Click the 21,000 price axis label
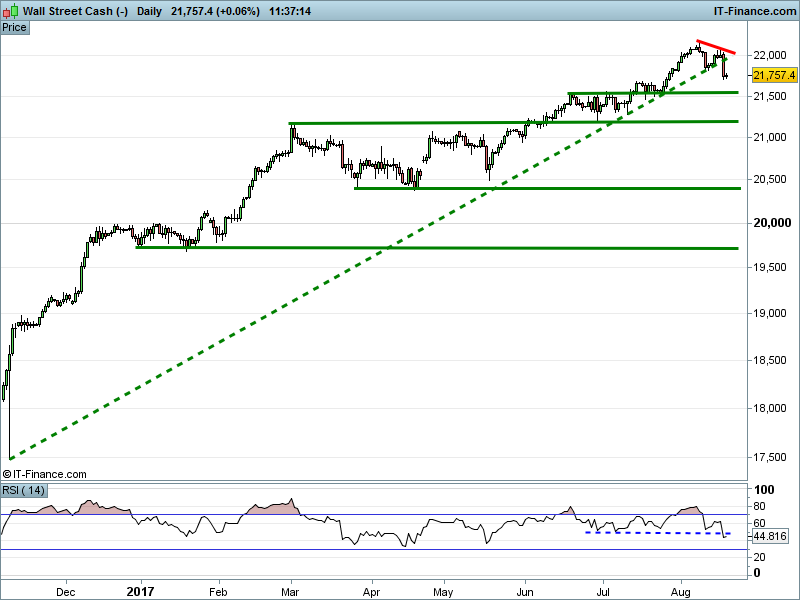800x600 pixels. coord(769,137)
